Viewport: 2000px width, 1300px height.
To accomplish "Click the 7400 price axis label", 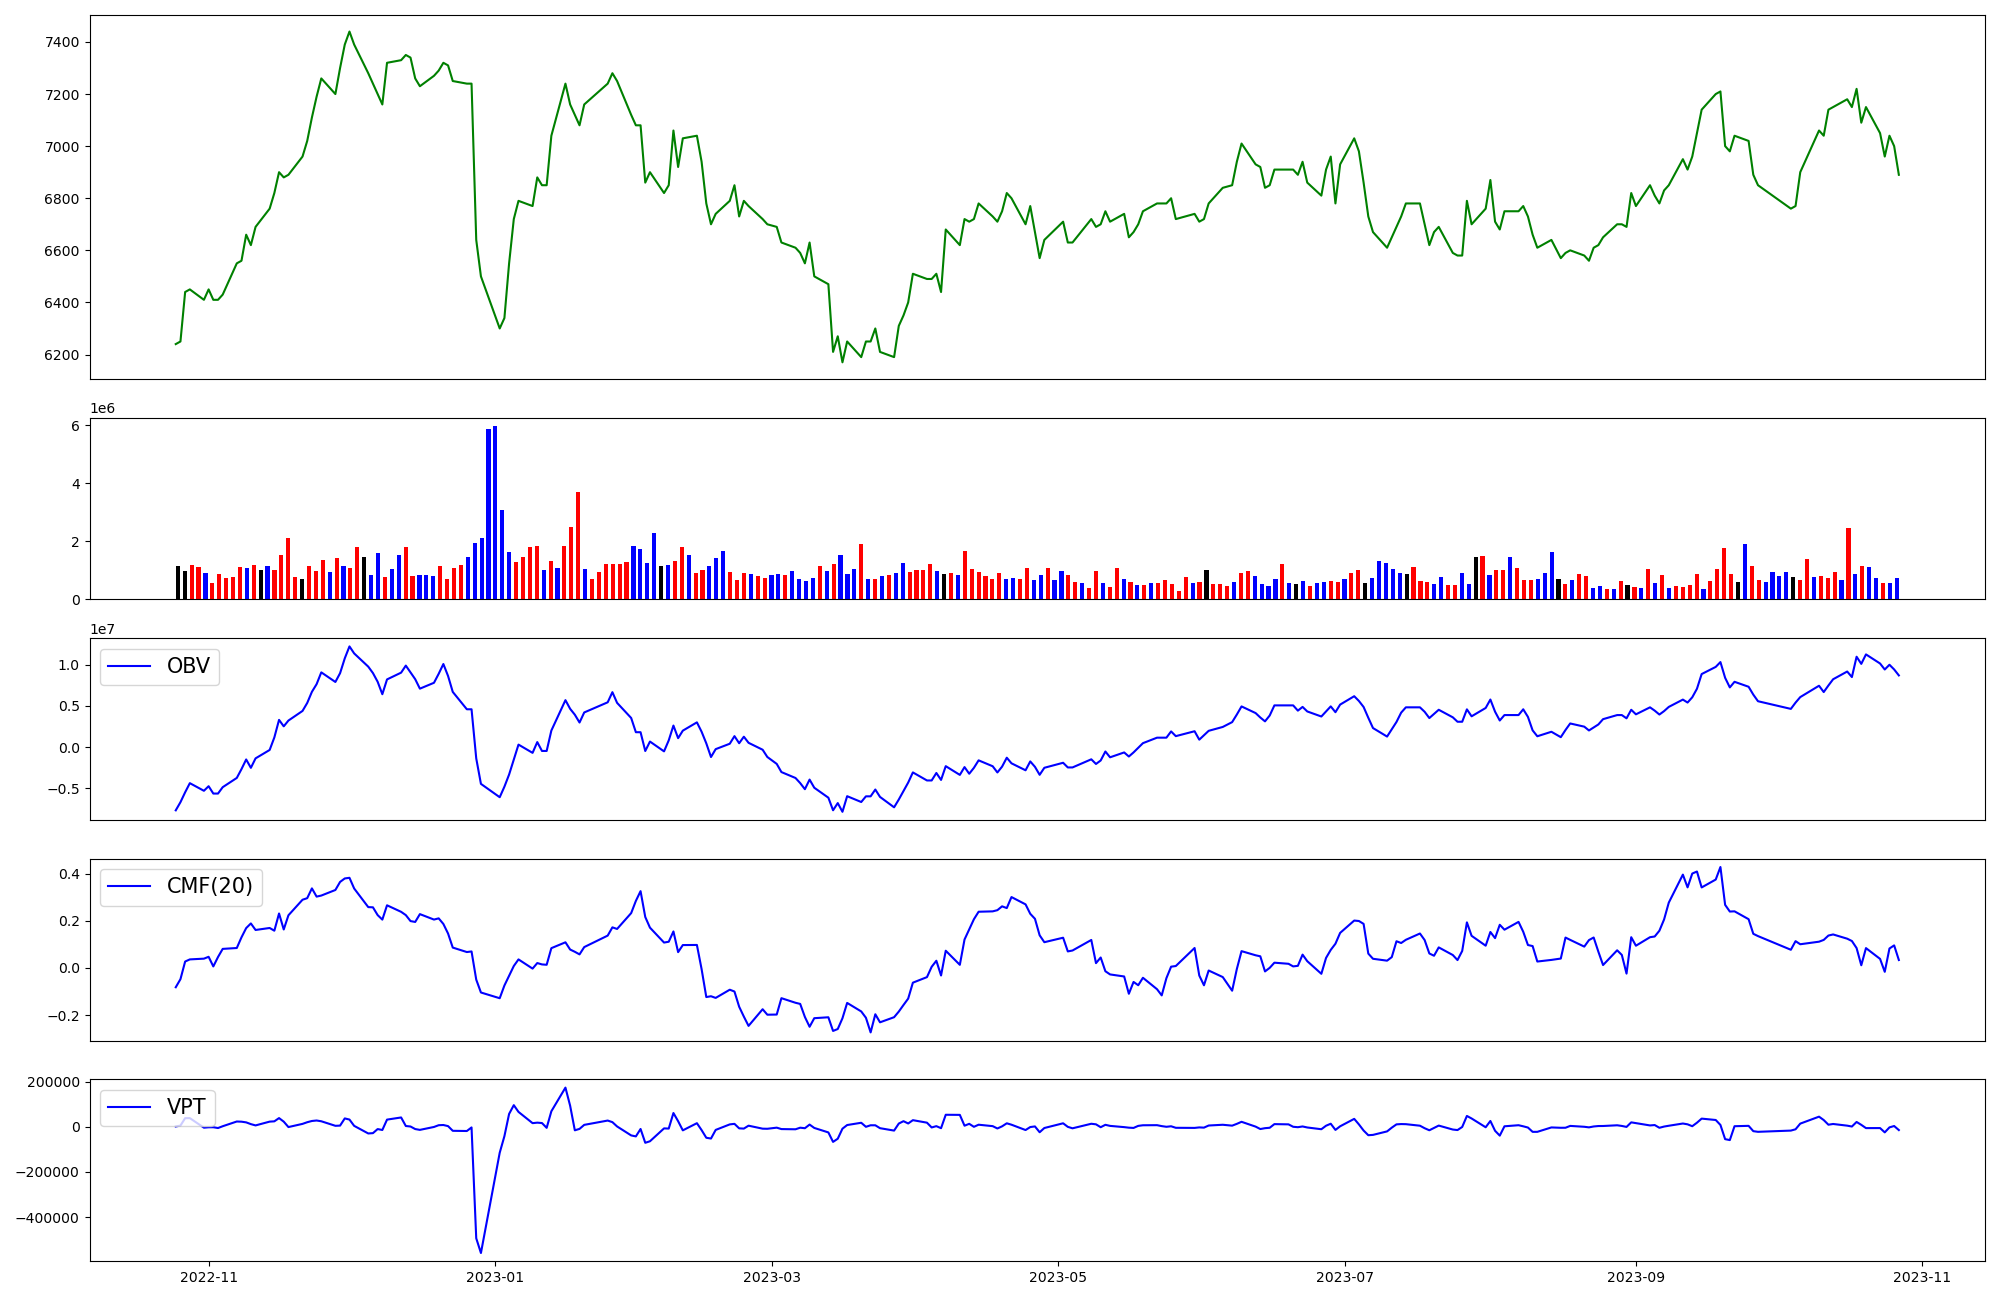I will pos(62,42).
